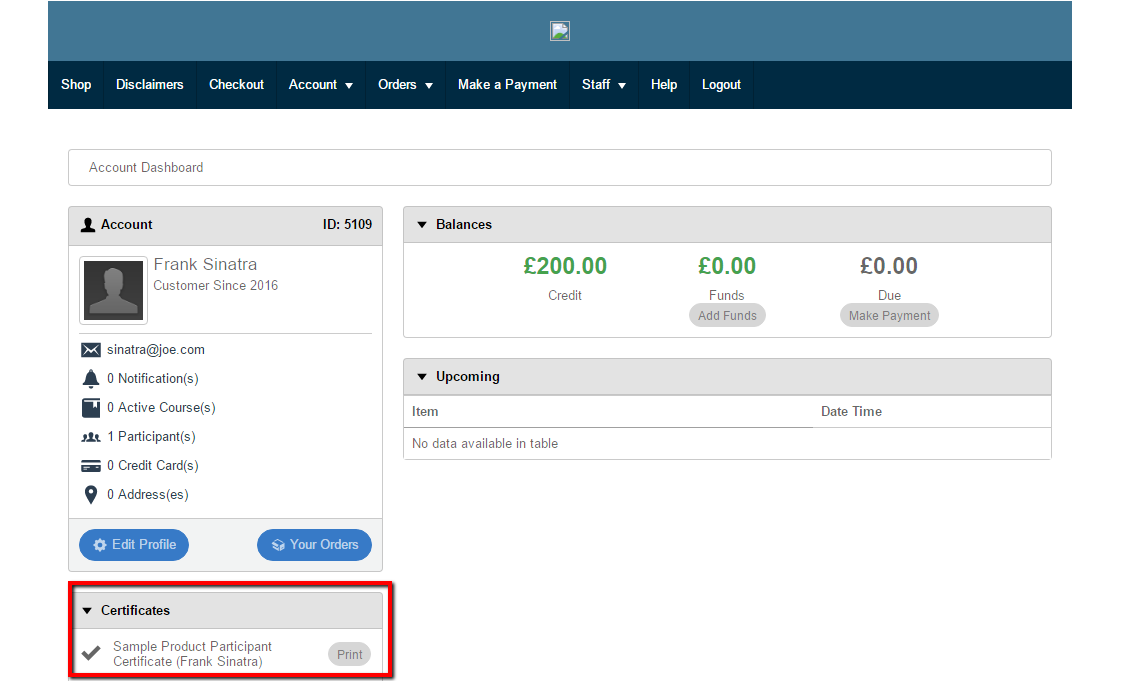Click Logout in the navigation bar
This screenshot has width=1148, height=681.
721,85
